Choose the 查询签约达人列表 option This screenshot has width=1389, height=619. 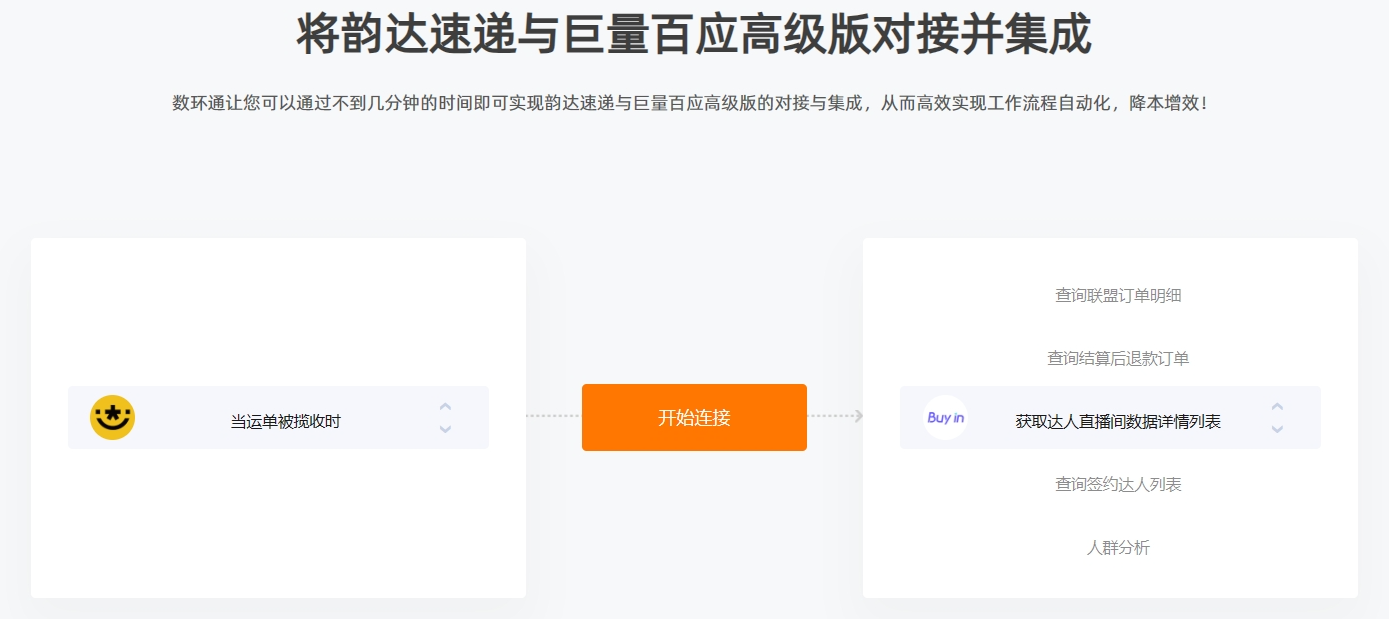coord(1118,484)
